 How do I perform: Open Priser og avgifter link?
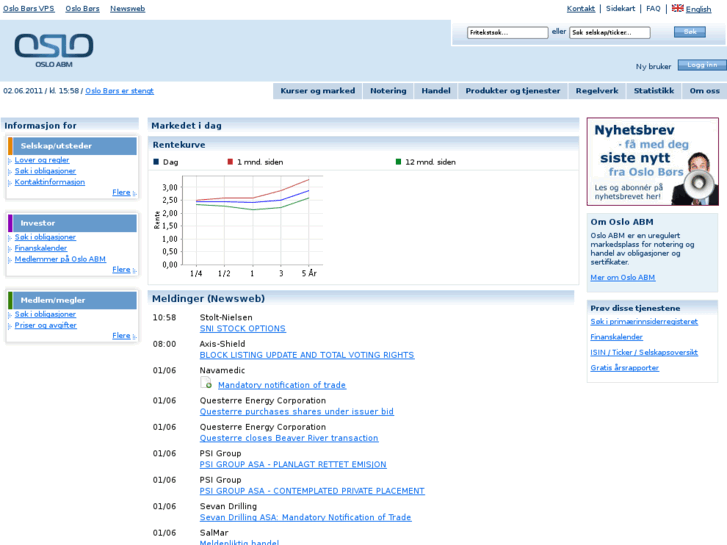(45, 325)
